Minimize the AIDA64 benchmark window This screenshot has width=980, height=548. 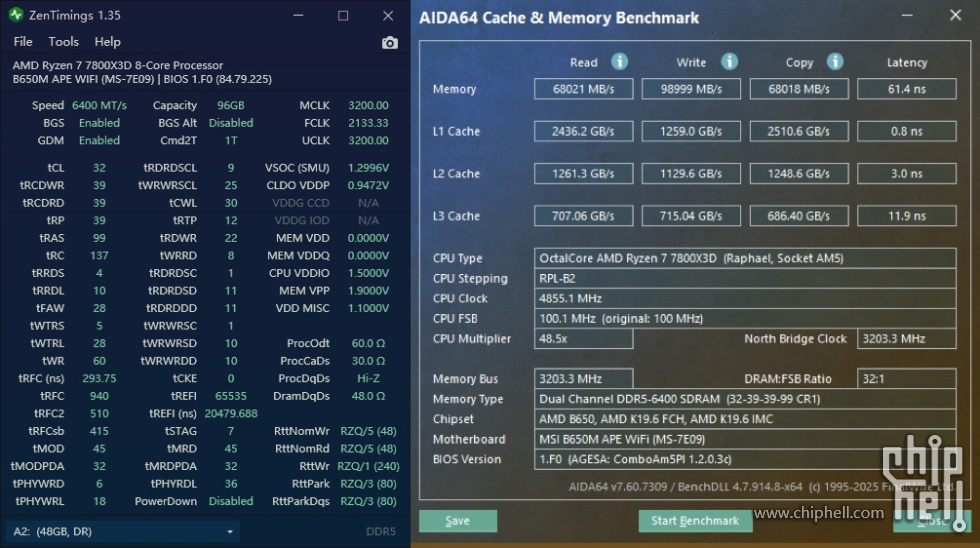[906, 15]
